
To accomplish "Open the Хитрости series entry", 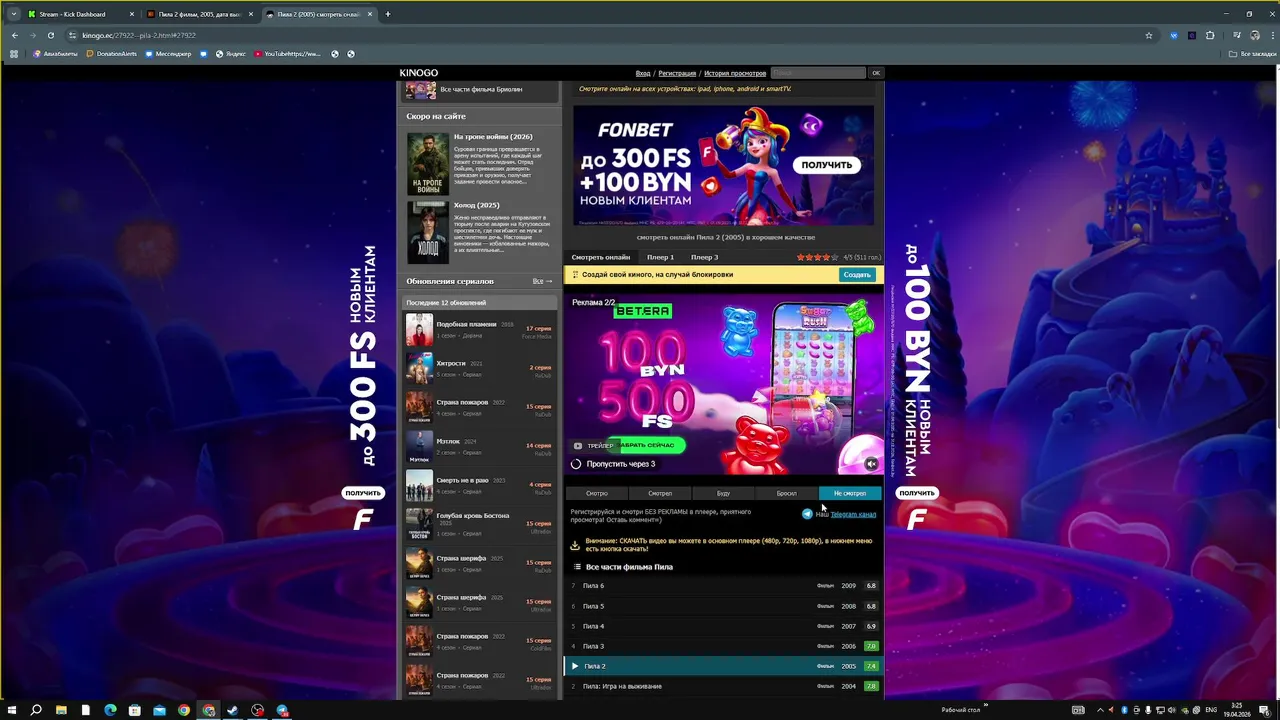I will click(x=479, y=368).
